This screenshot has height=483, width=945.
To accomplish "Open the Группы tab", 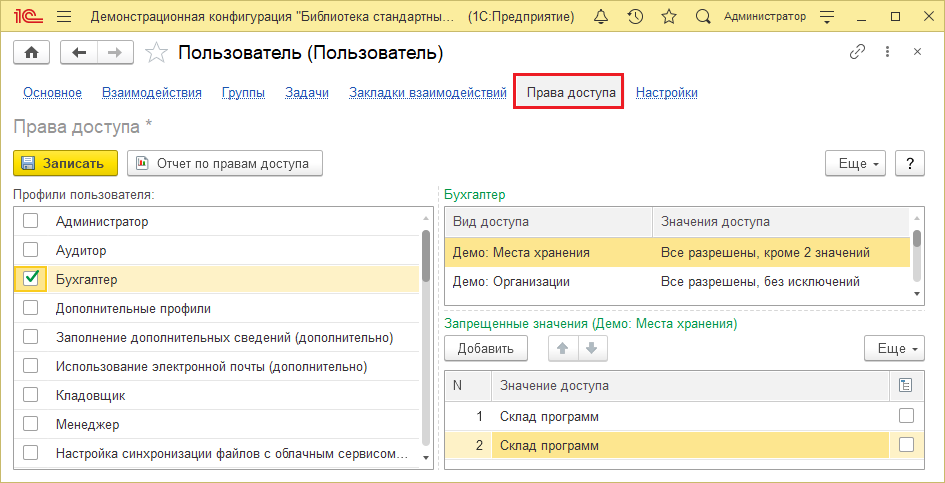I will point(243,93).
